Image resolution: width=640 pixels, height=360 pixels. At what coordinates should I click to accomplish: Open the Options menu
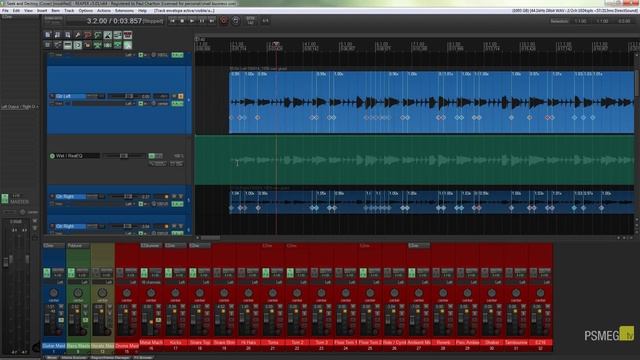tap(85, 11)
